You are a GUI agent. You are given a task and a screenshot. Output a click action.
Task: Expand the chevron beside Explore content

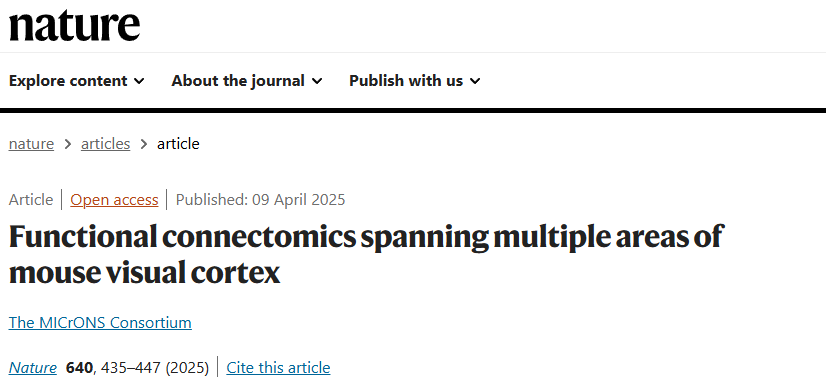pos(139,81)
